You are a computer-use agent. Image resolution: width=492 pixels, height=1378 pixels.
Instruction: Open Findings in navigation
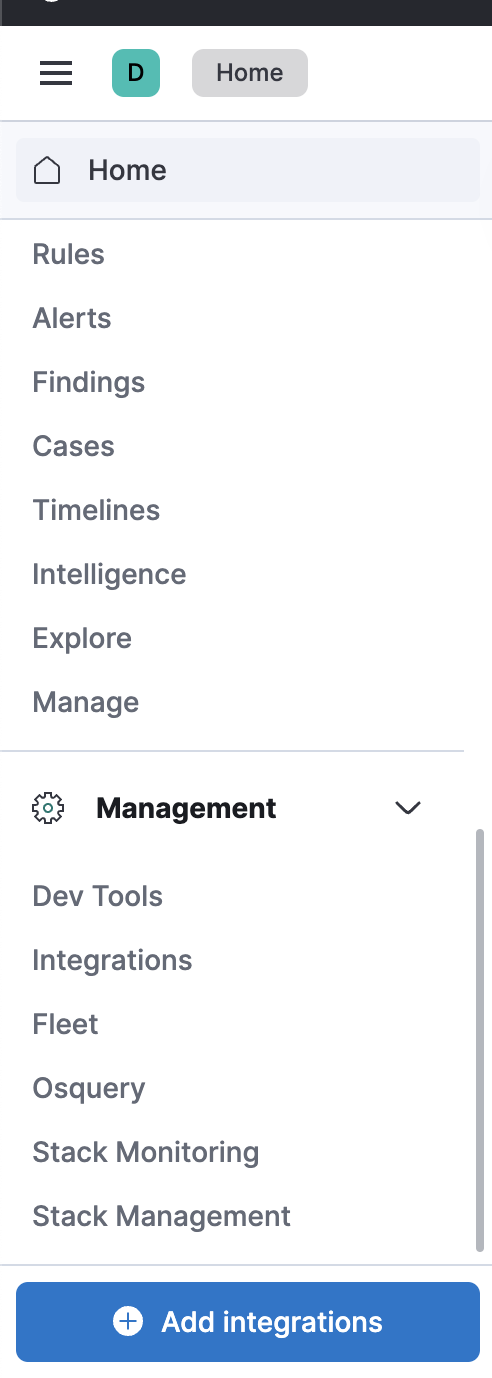(89, 382)
